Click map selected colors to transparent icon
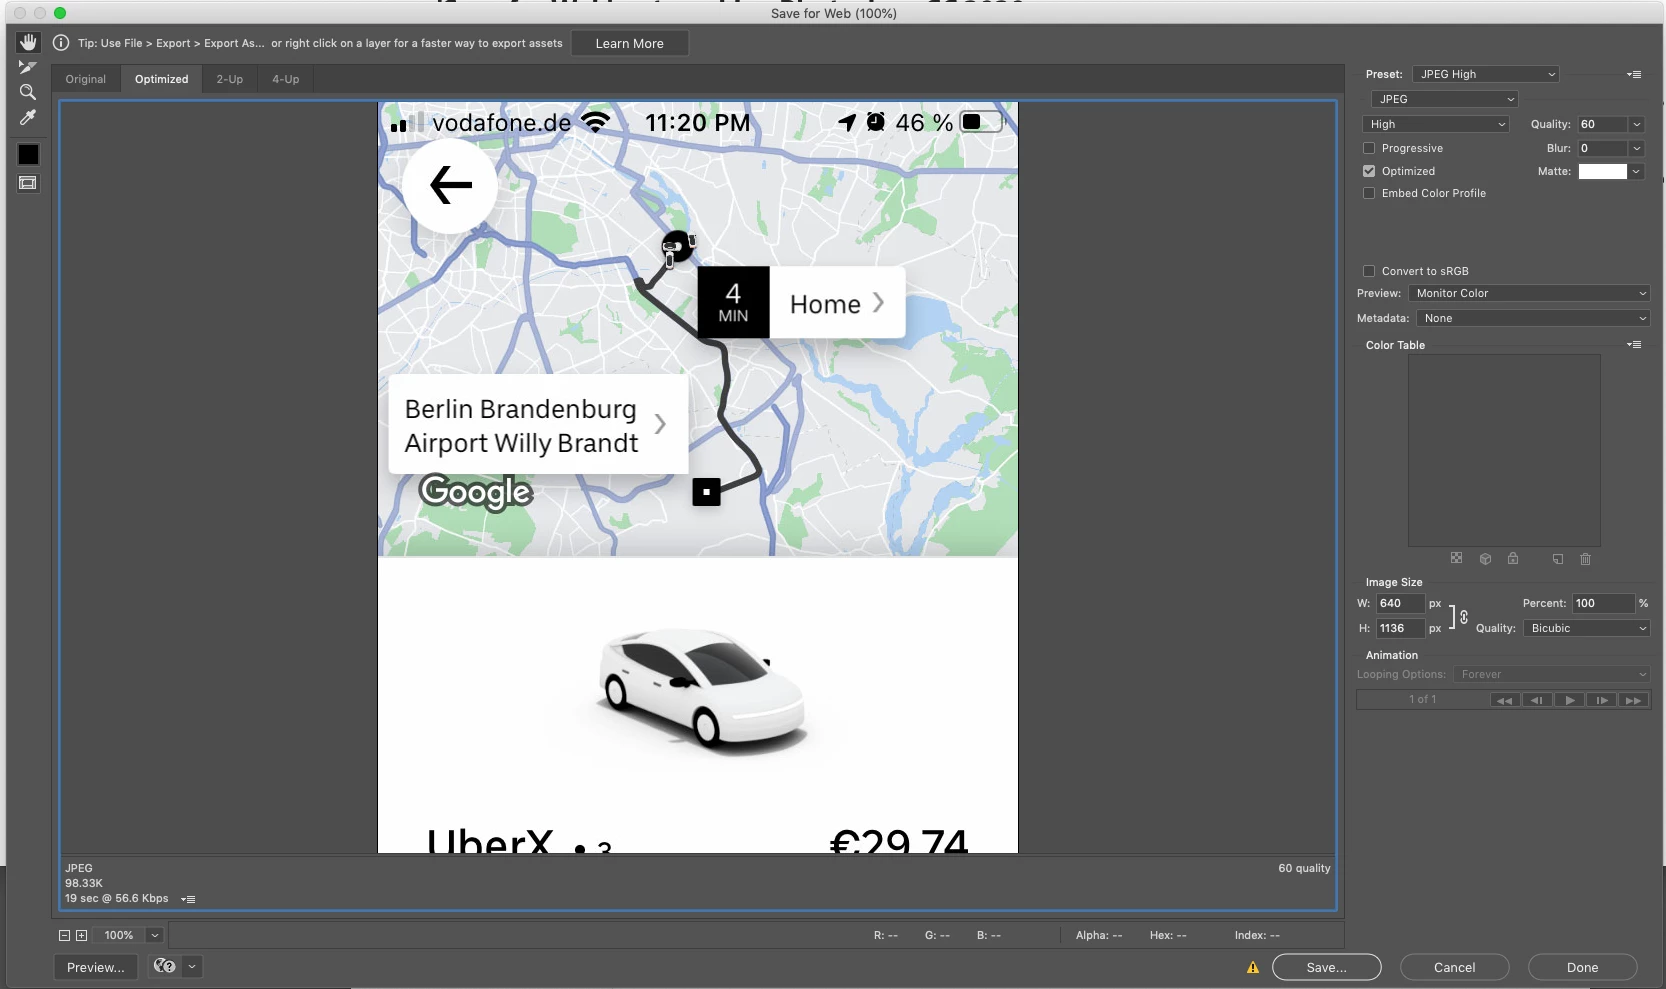 pos(1456,558)
